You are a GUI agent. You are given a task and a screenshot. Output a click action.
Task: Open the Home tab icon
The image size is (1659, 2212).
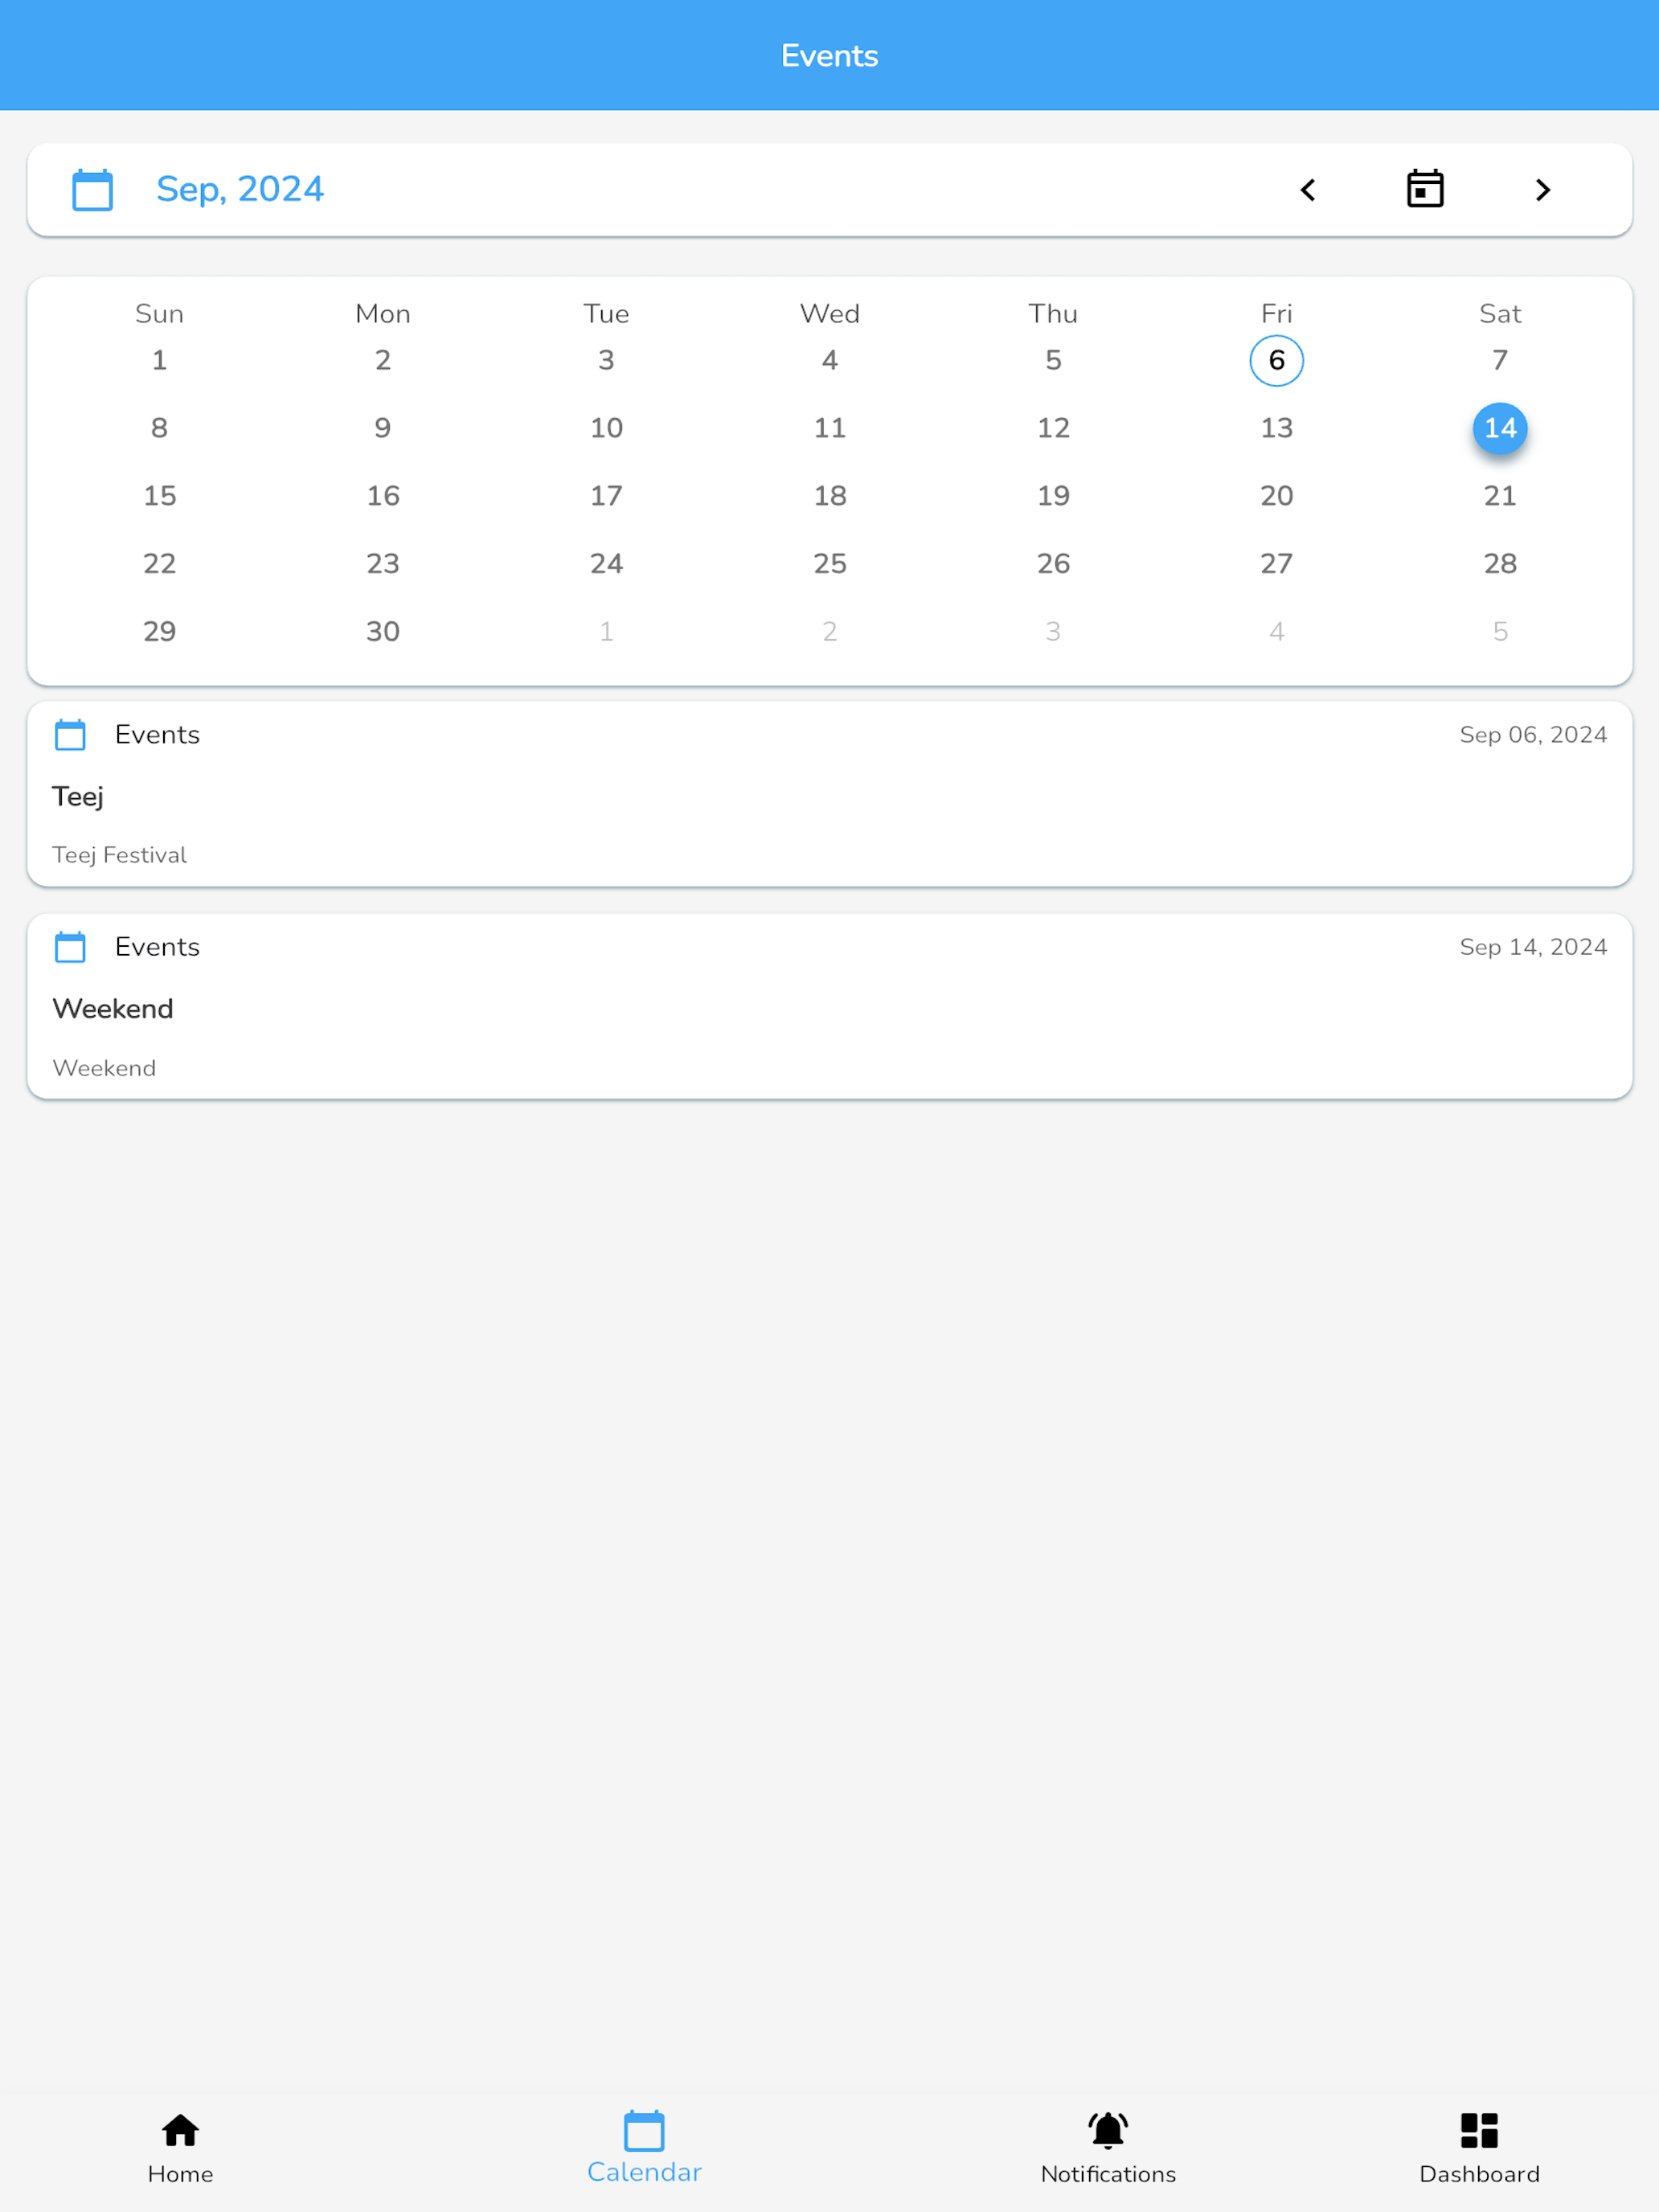click(181, 2130)
